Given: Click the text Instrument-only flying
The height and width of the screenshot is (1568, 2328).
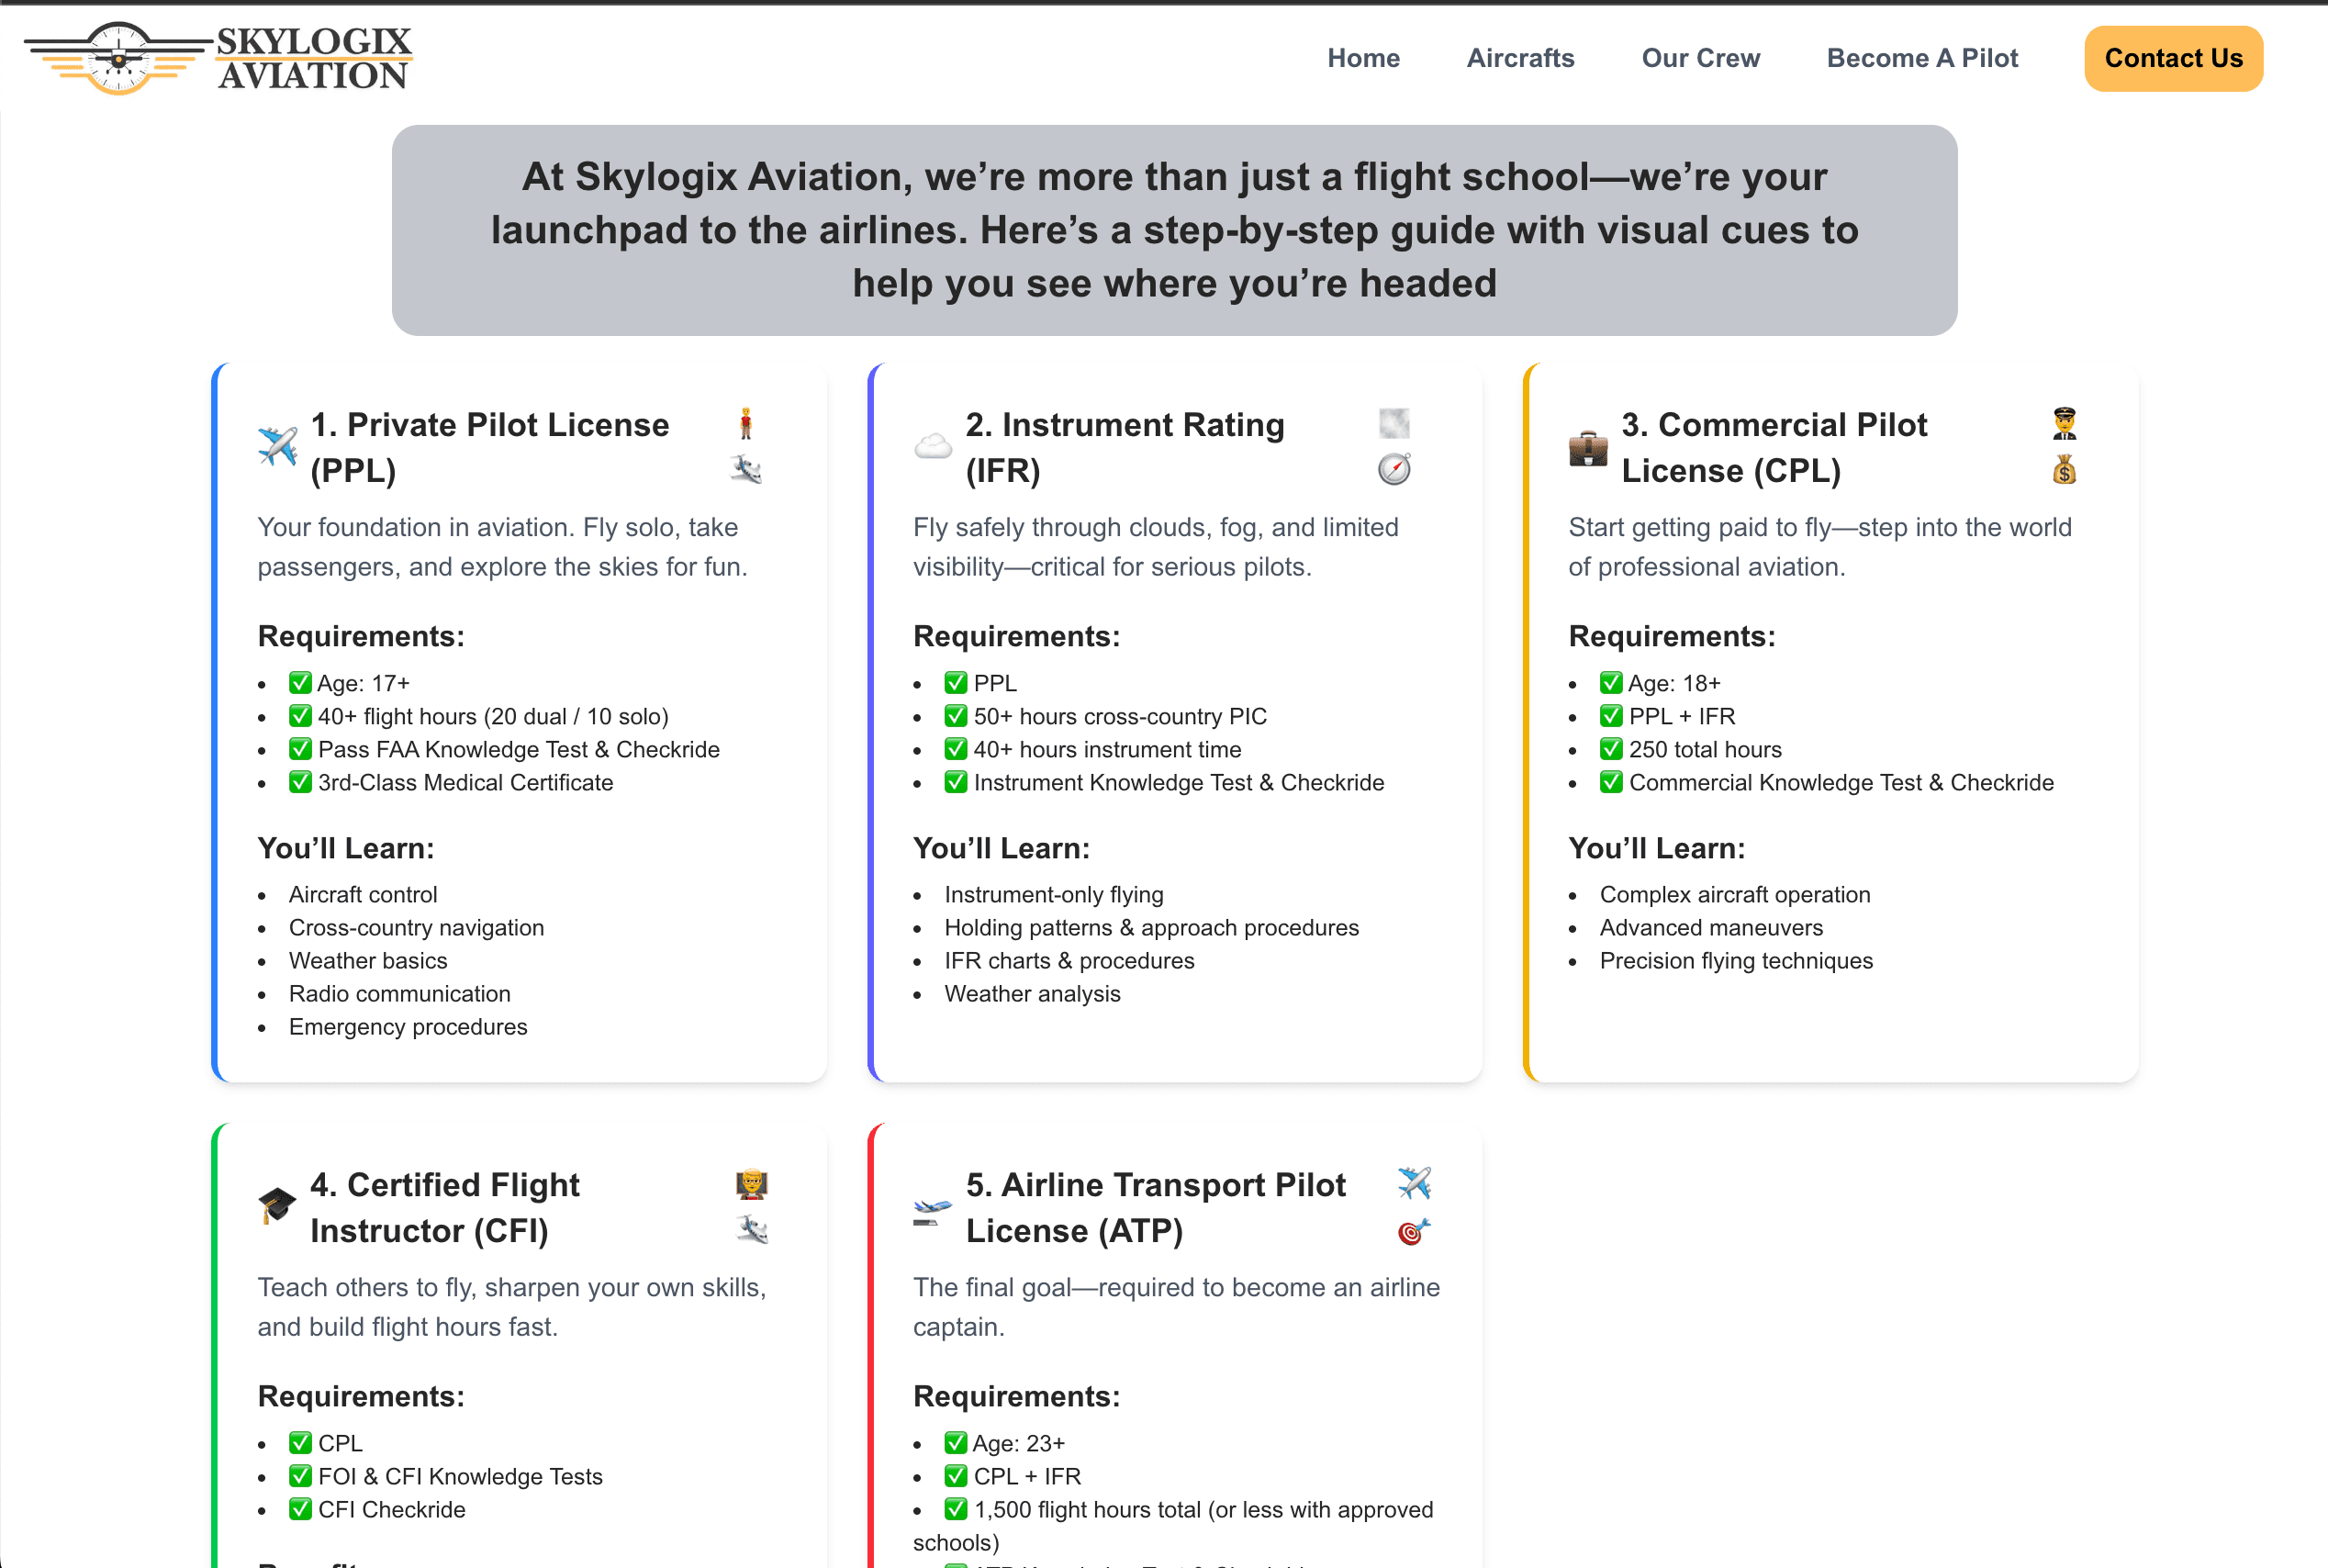Looking at the screenshot, I should (x=1054, y=894).
